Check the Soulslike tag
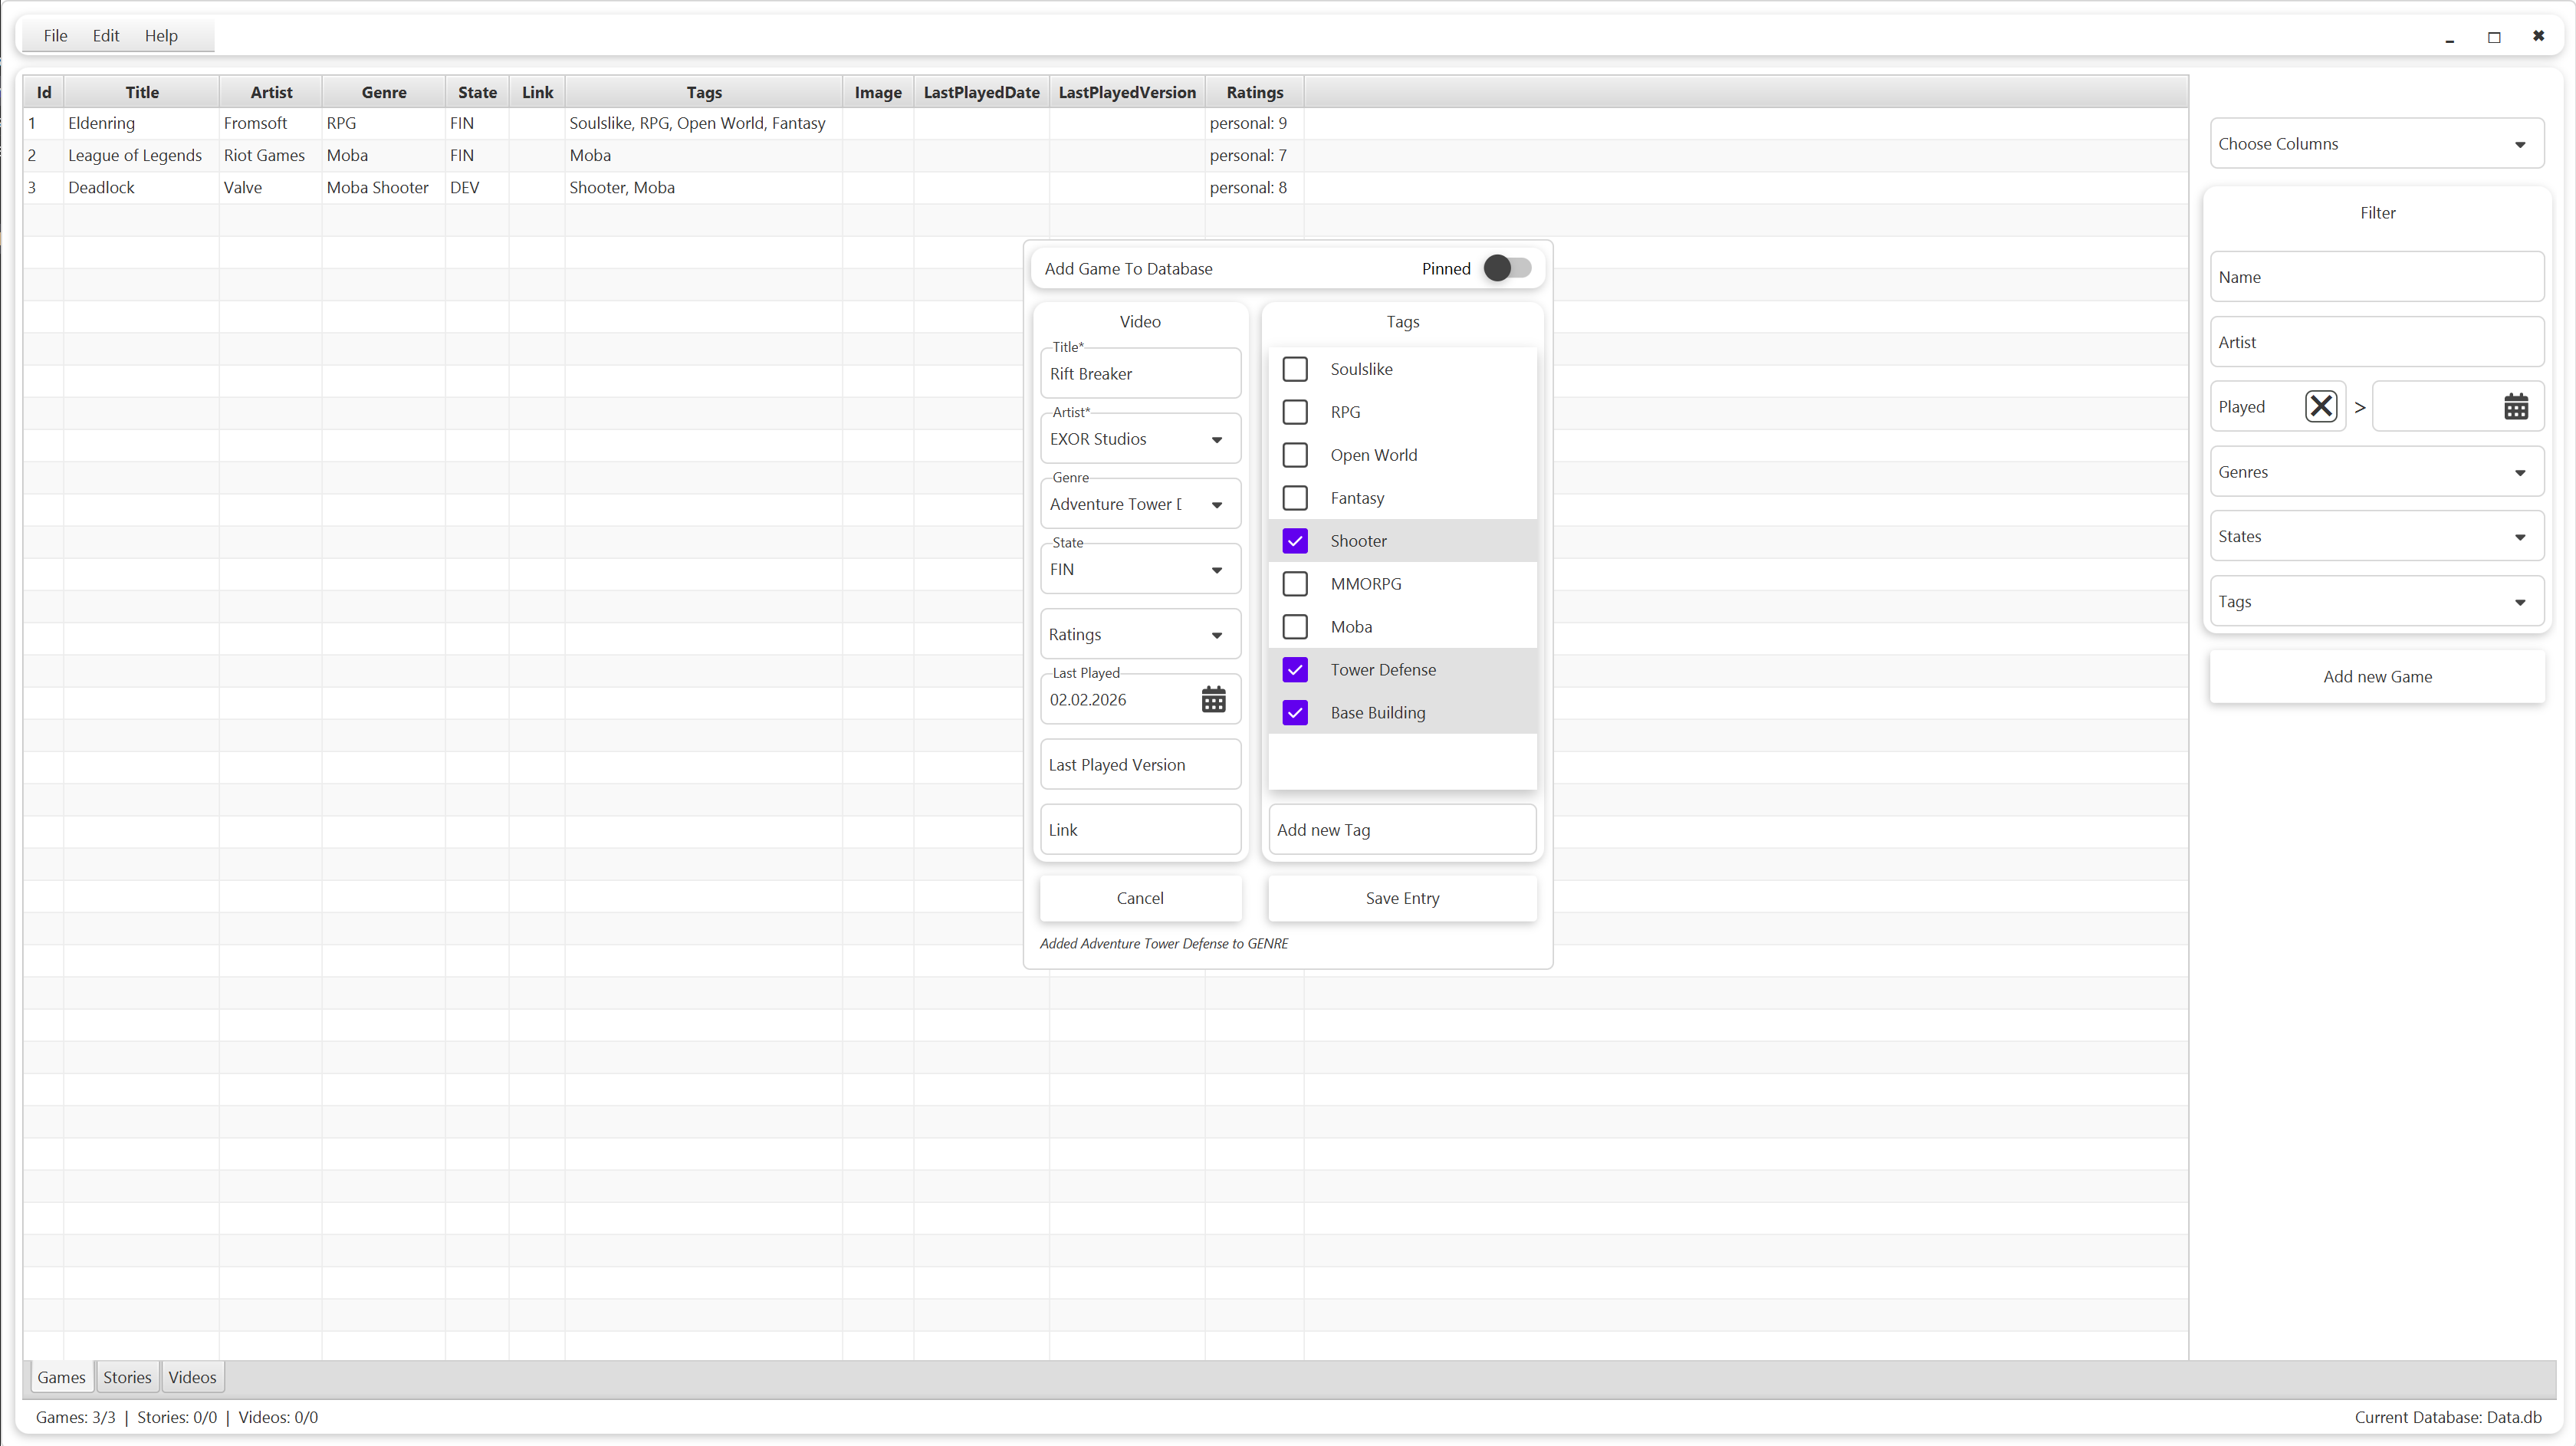This screenshot has width=2576, height=1446. click(x=1295, y=369)
